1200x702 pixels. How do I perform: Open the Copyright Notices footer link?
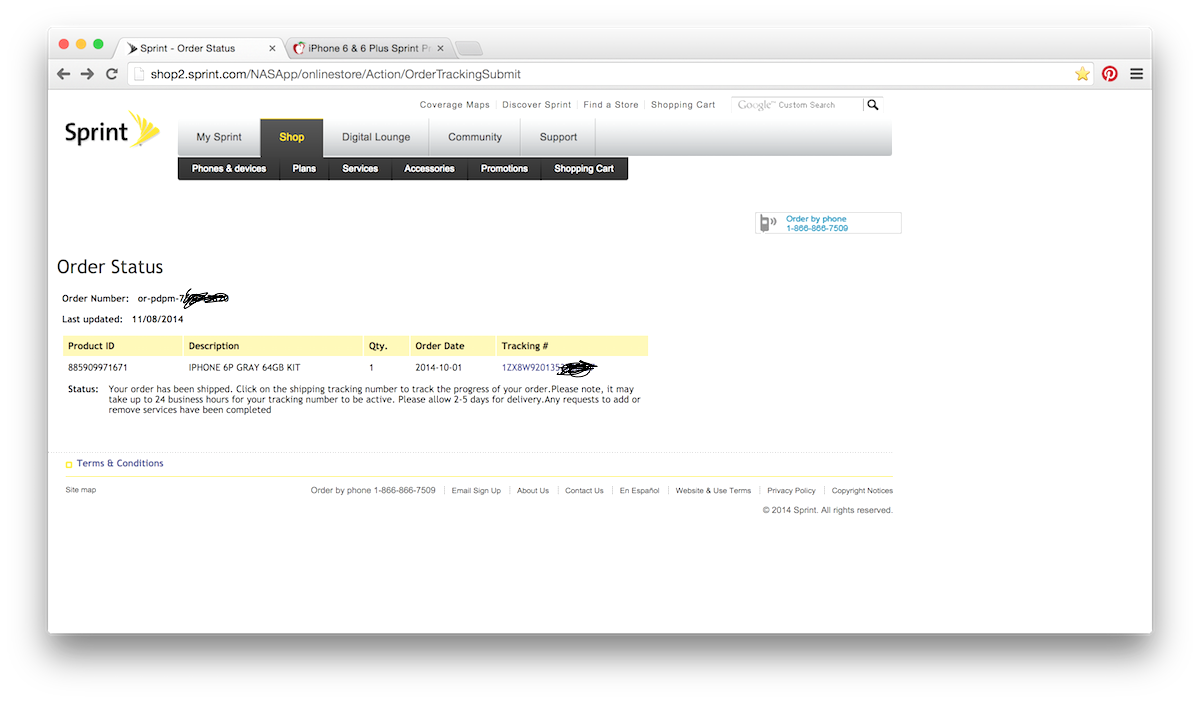pyautogui.click(x=862, y=491)
